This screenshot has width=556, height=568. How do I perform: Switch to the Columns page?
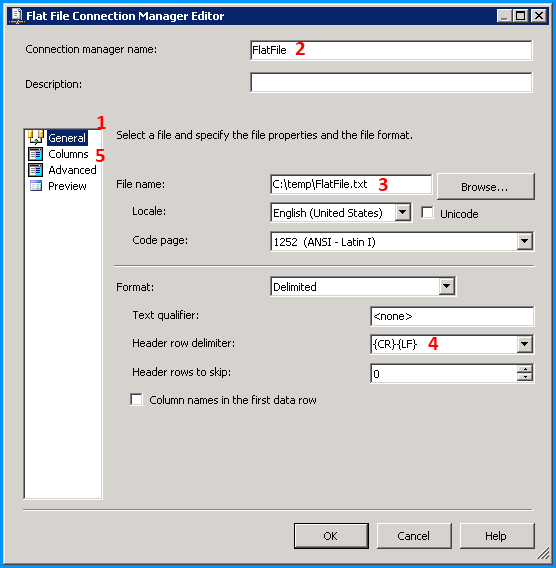[x=68, y=154]
